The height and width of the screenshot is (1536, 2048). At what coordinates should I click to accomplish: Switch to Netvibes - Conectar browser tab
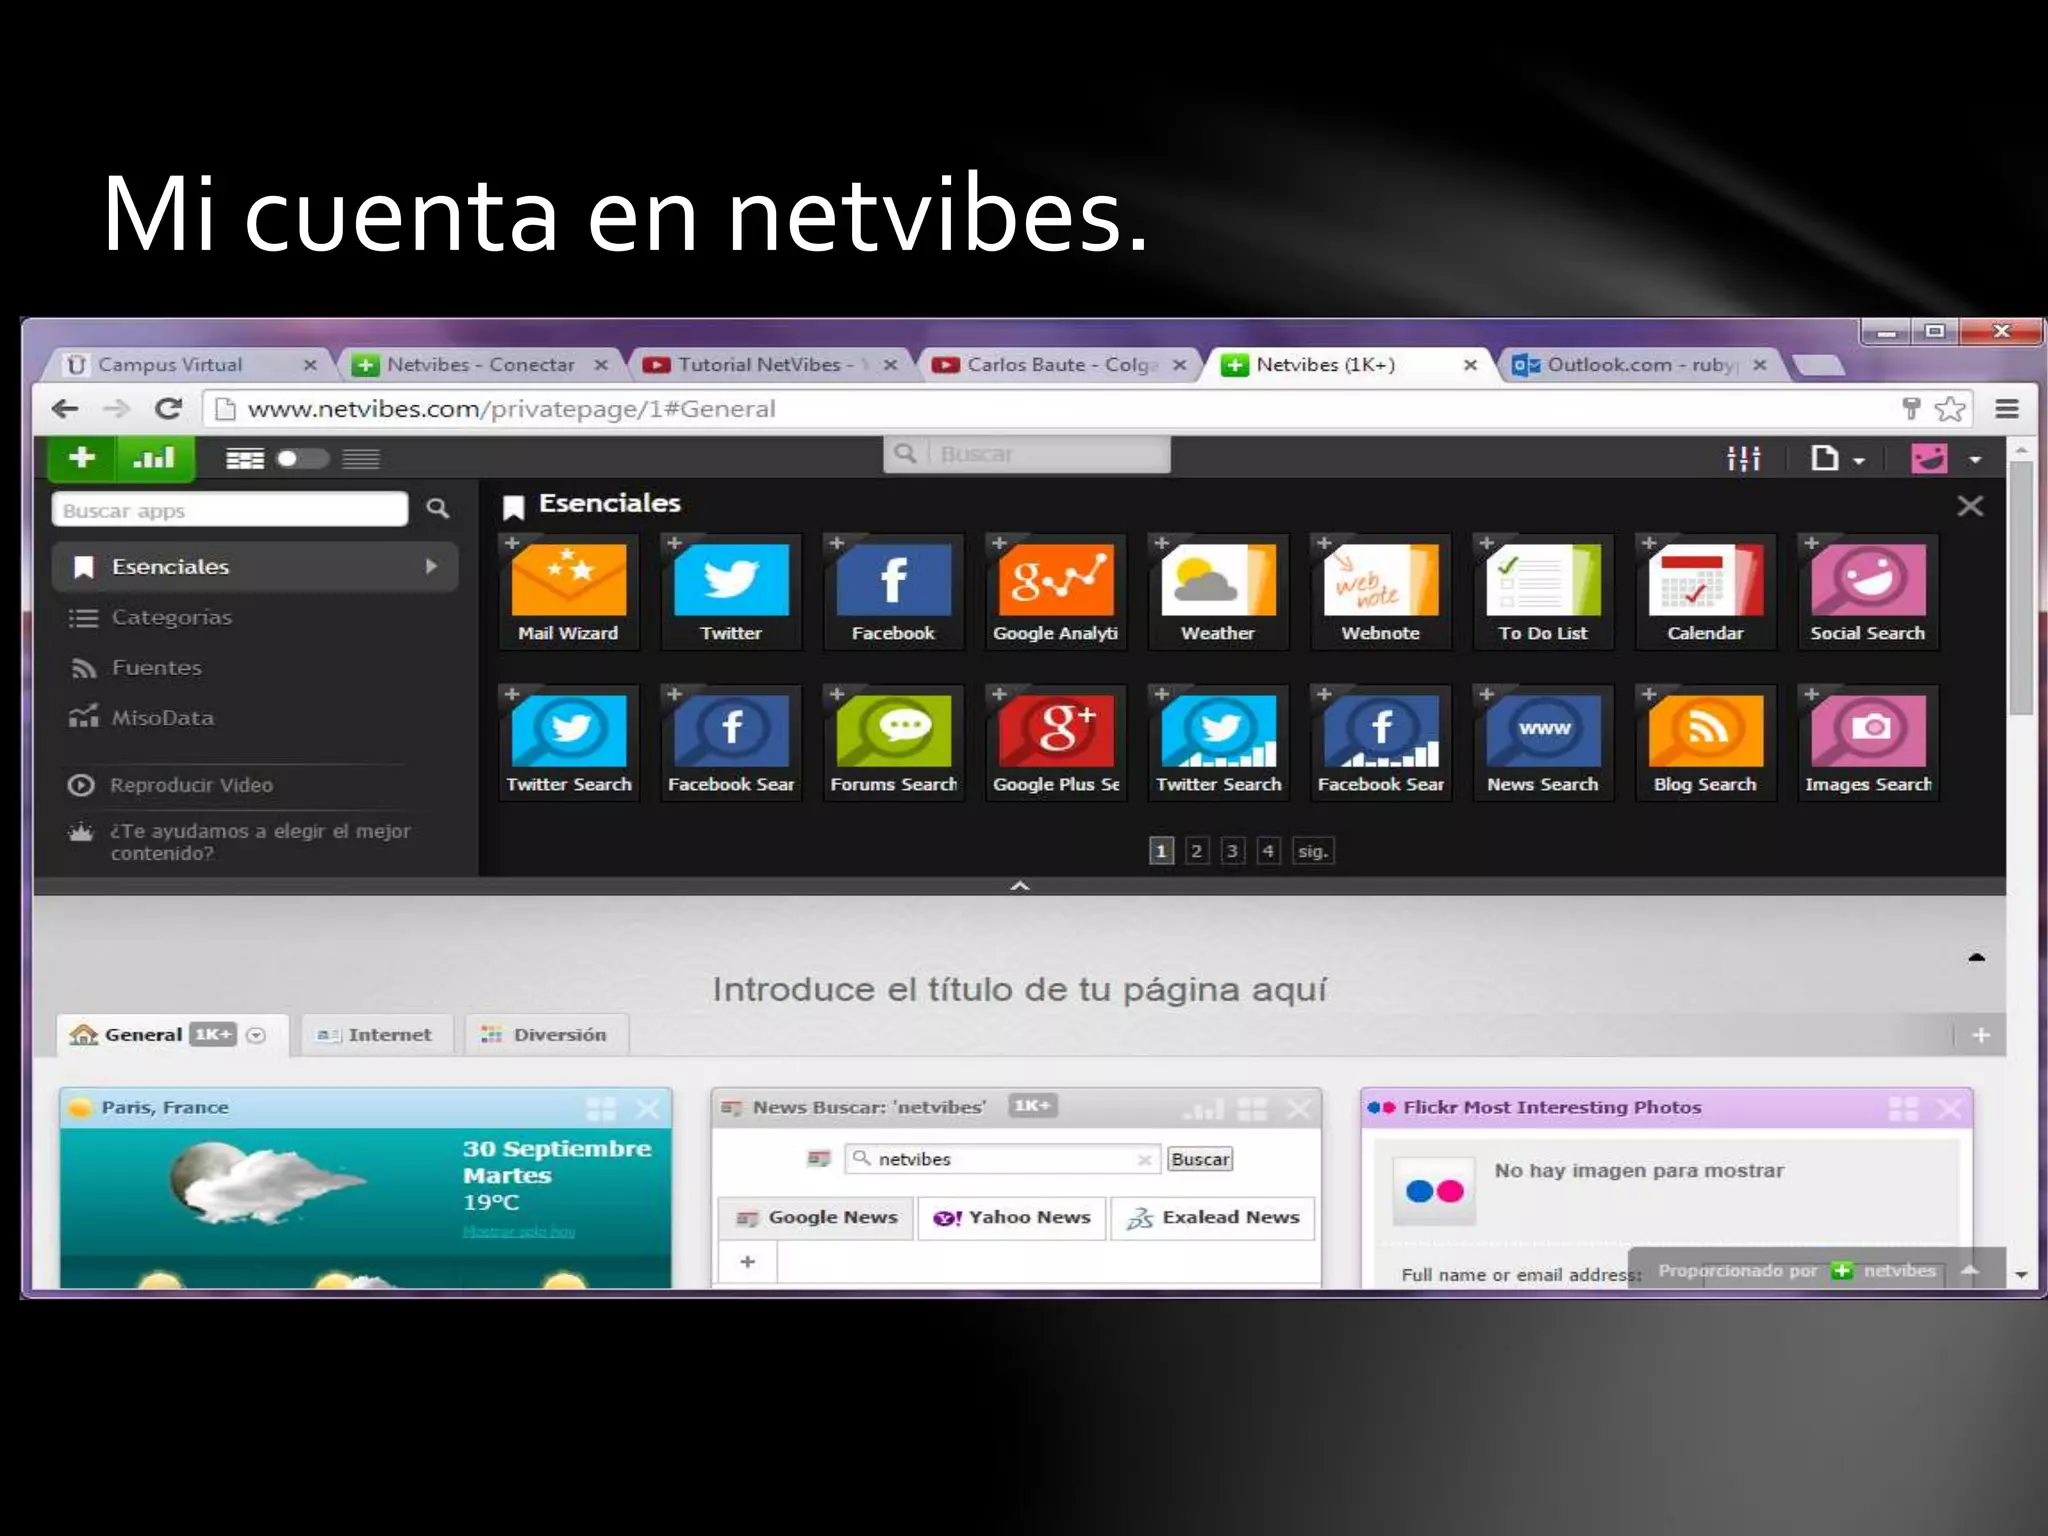click(x=478, y=365)
